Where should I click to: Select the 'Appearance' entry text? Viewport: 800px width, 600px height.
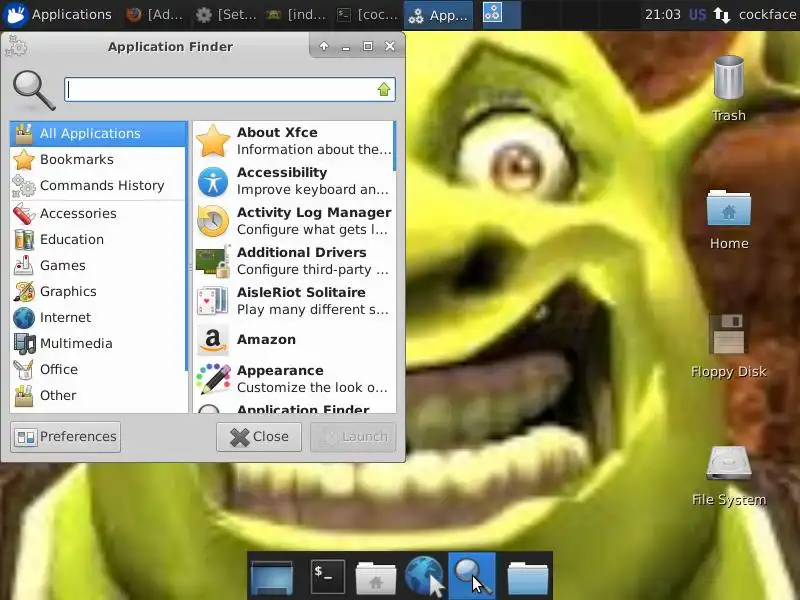pyautogui.click(x=280, y=371)
